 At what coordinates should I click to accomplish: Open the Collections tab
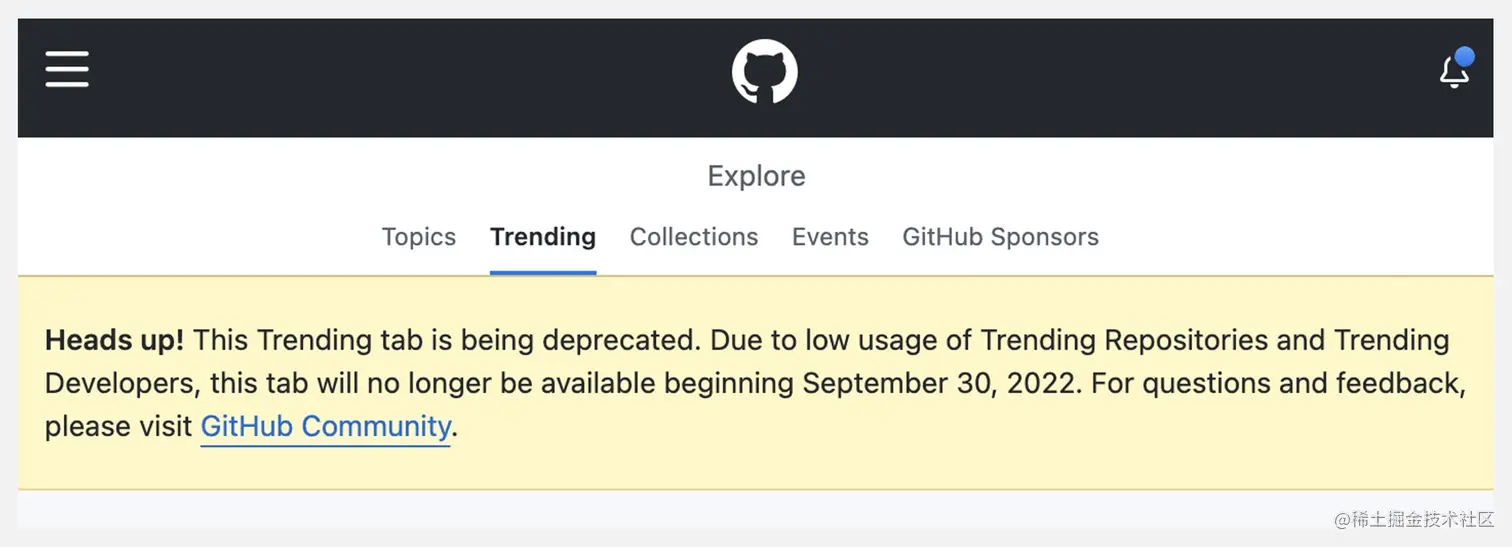694,237
